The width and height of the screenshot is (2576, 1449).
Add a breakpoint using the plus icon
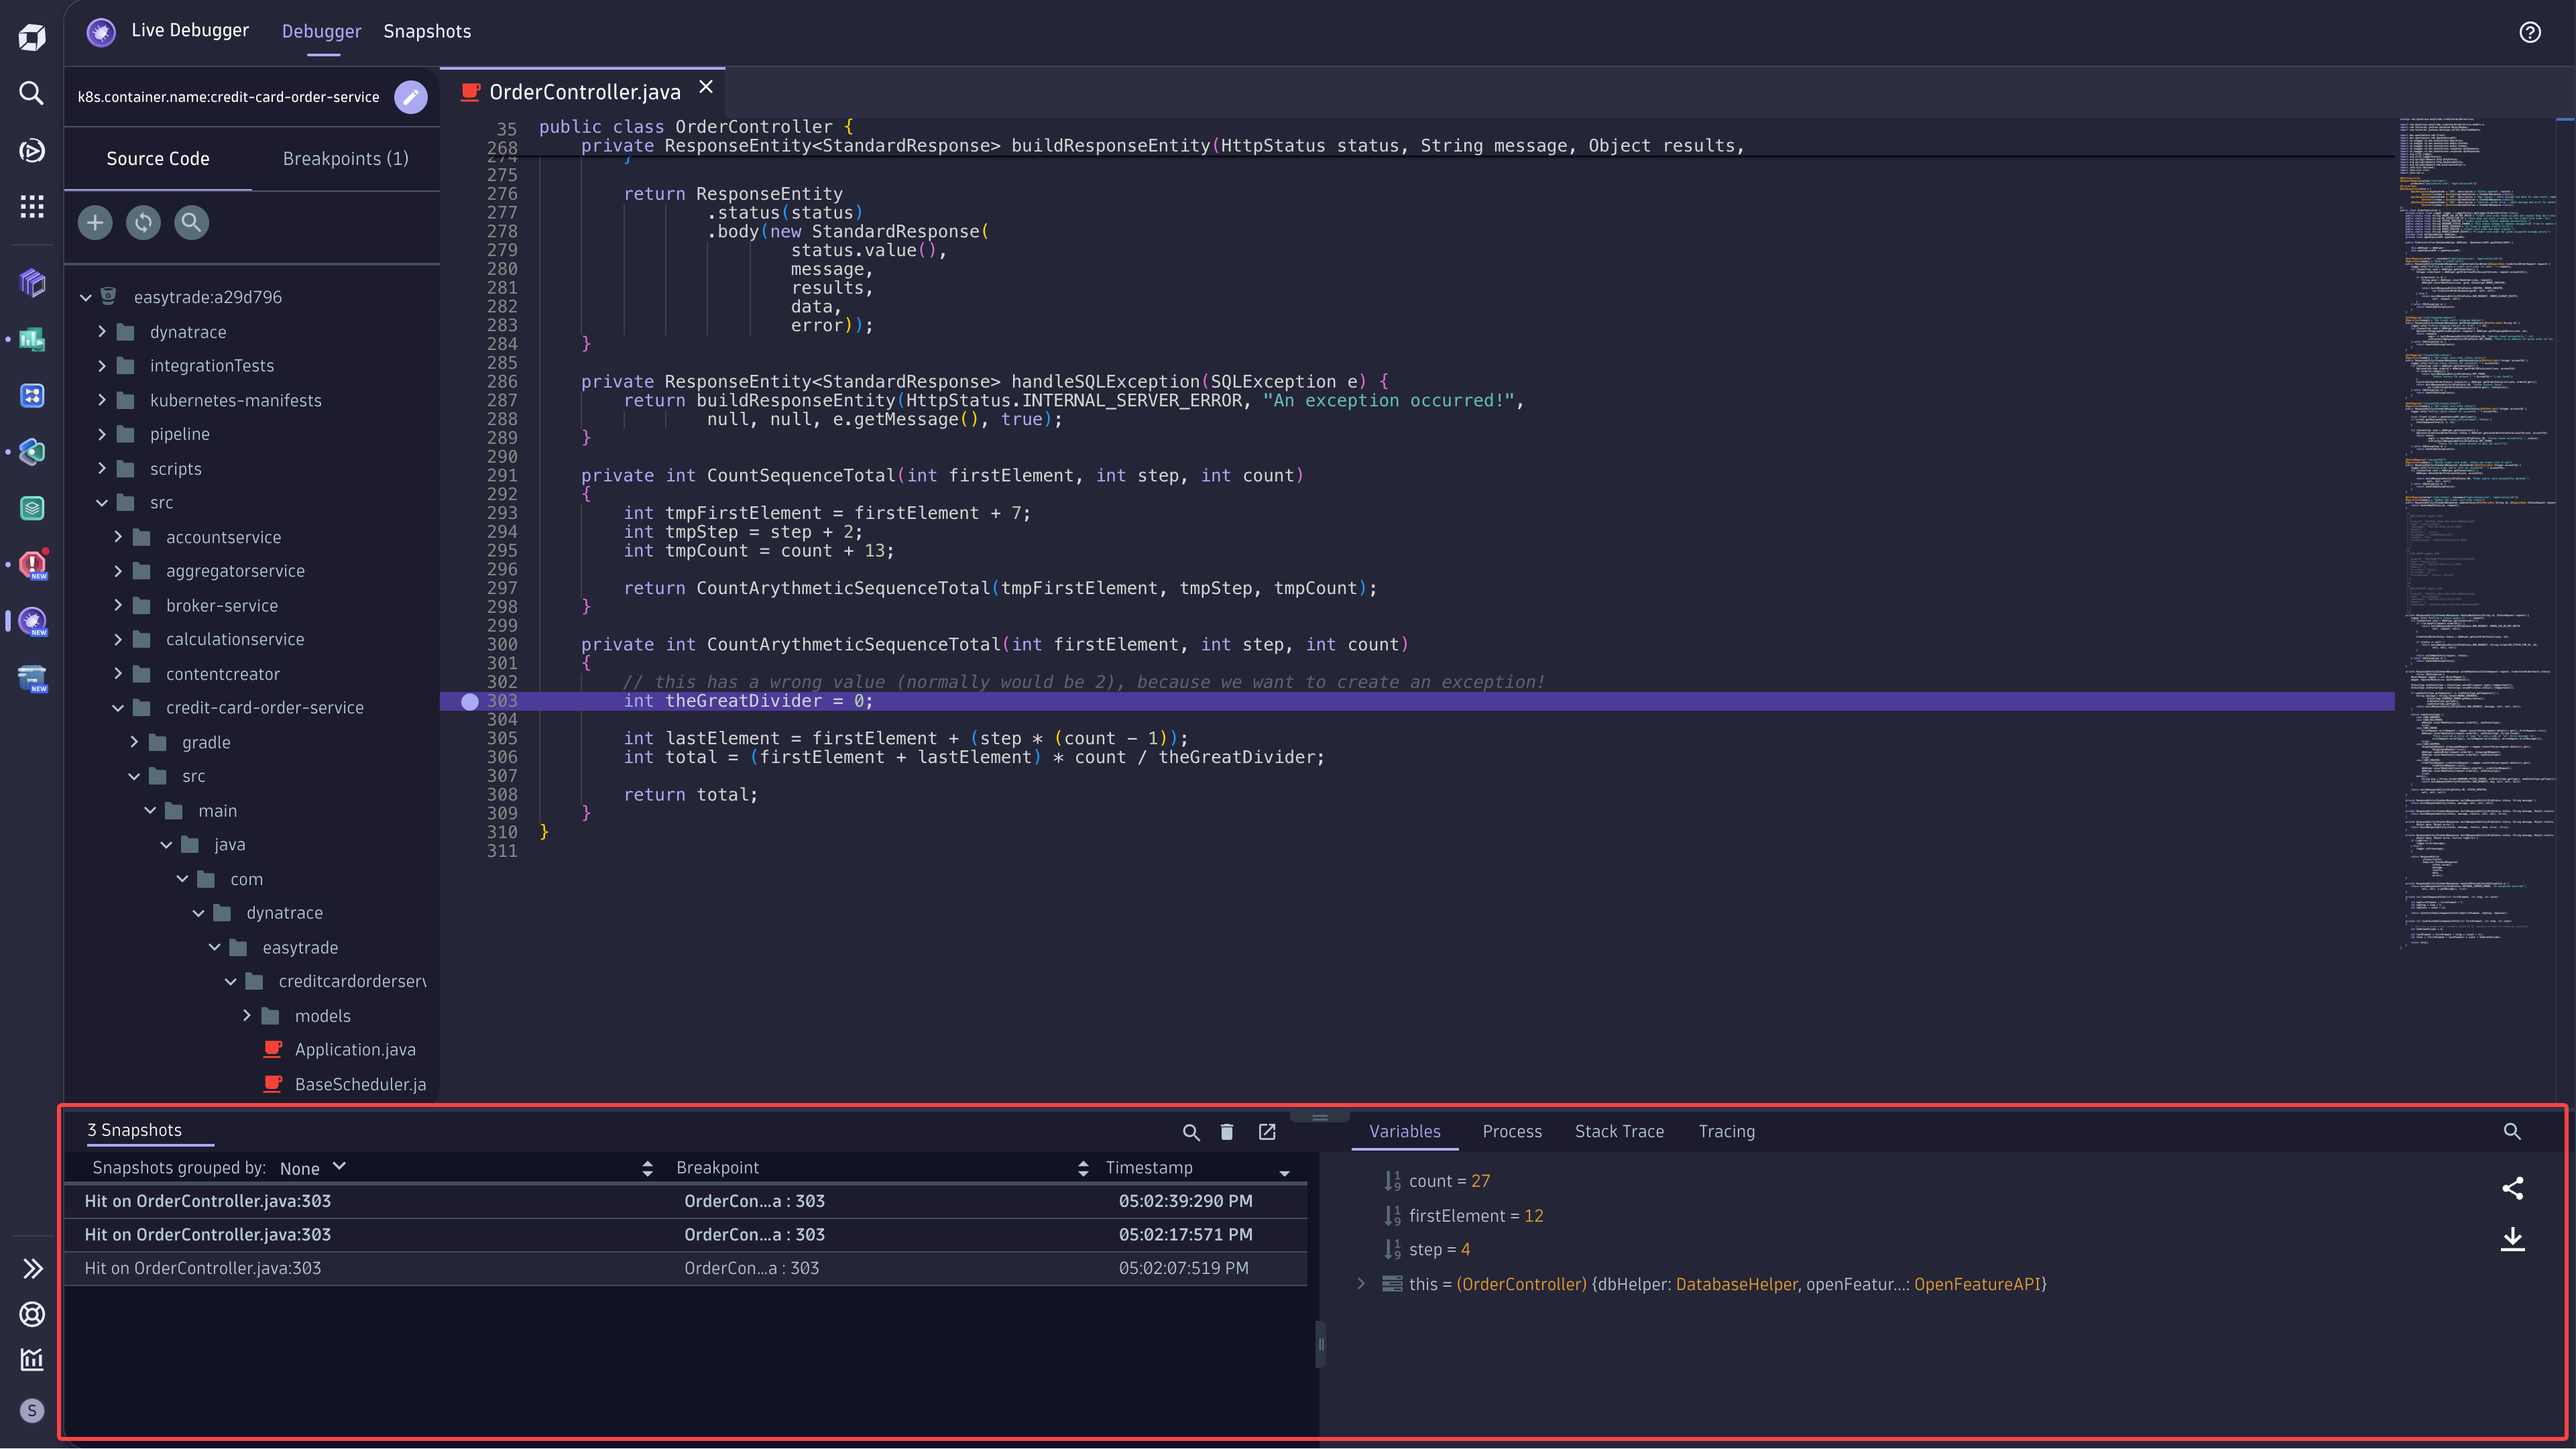[95, 222]
